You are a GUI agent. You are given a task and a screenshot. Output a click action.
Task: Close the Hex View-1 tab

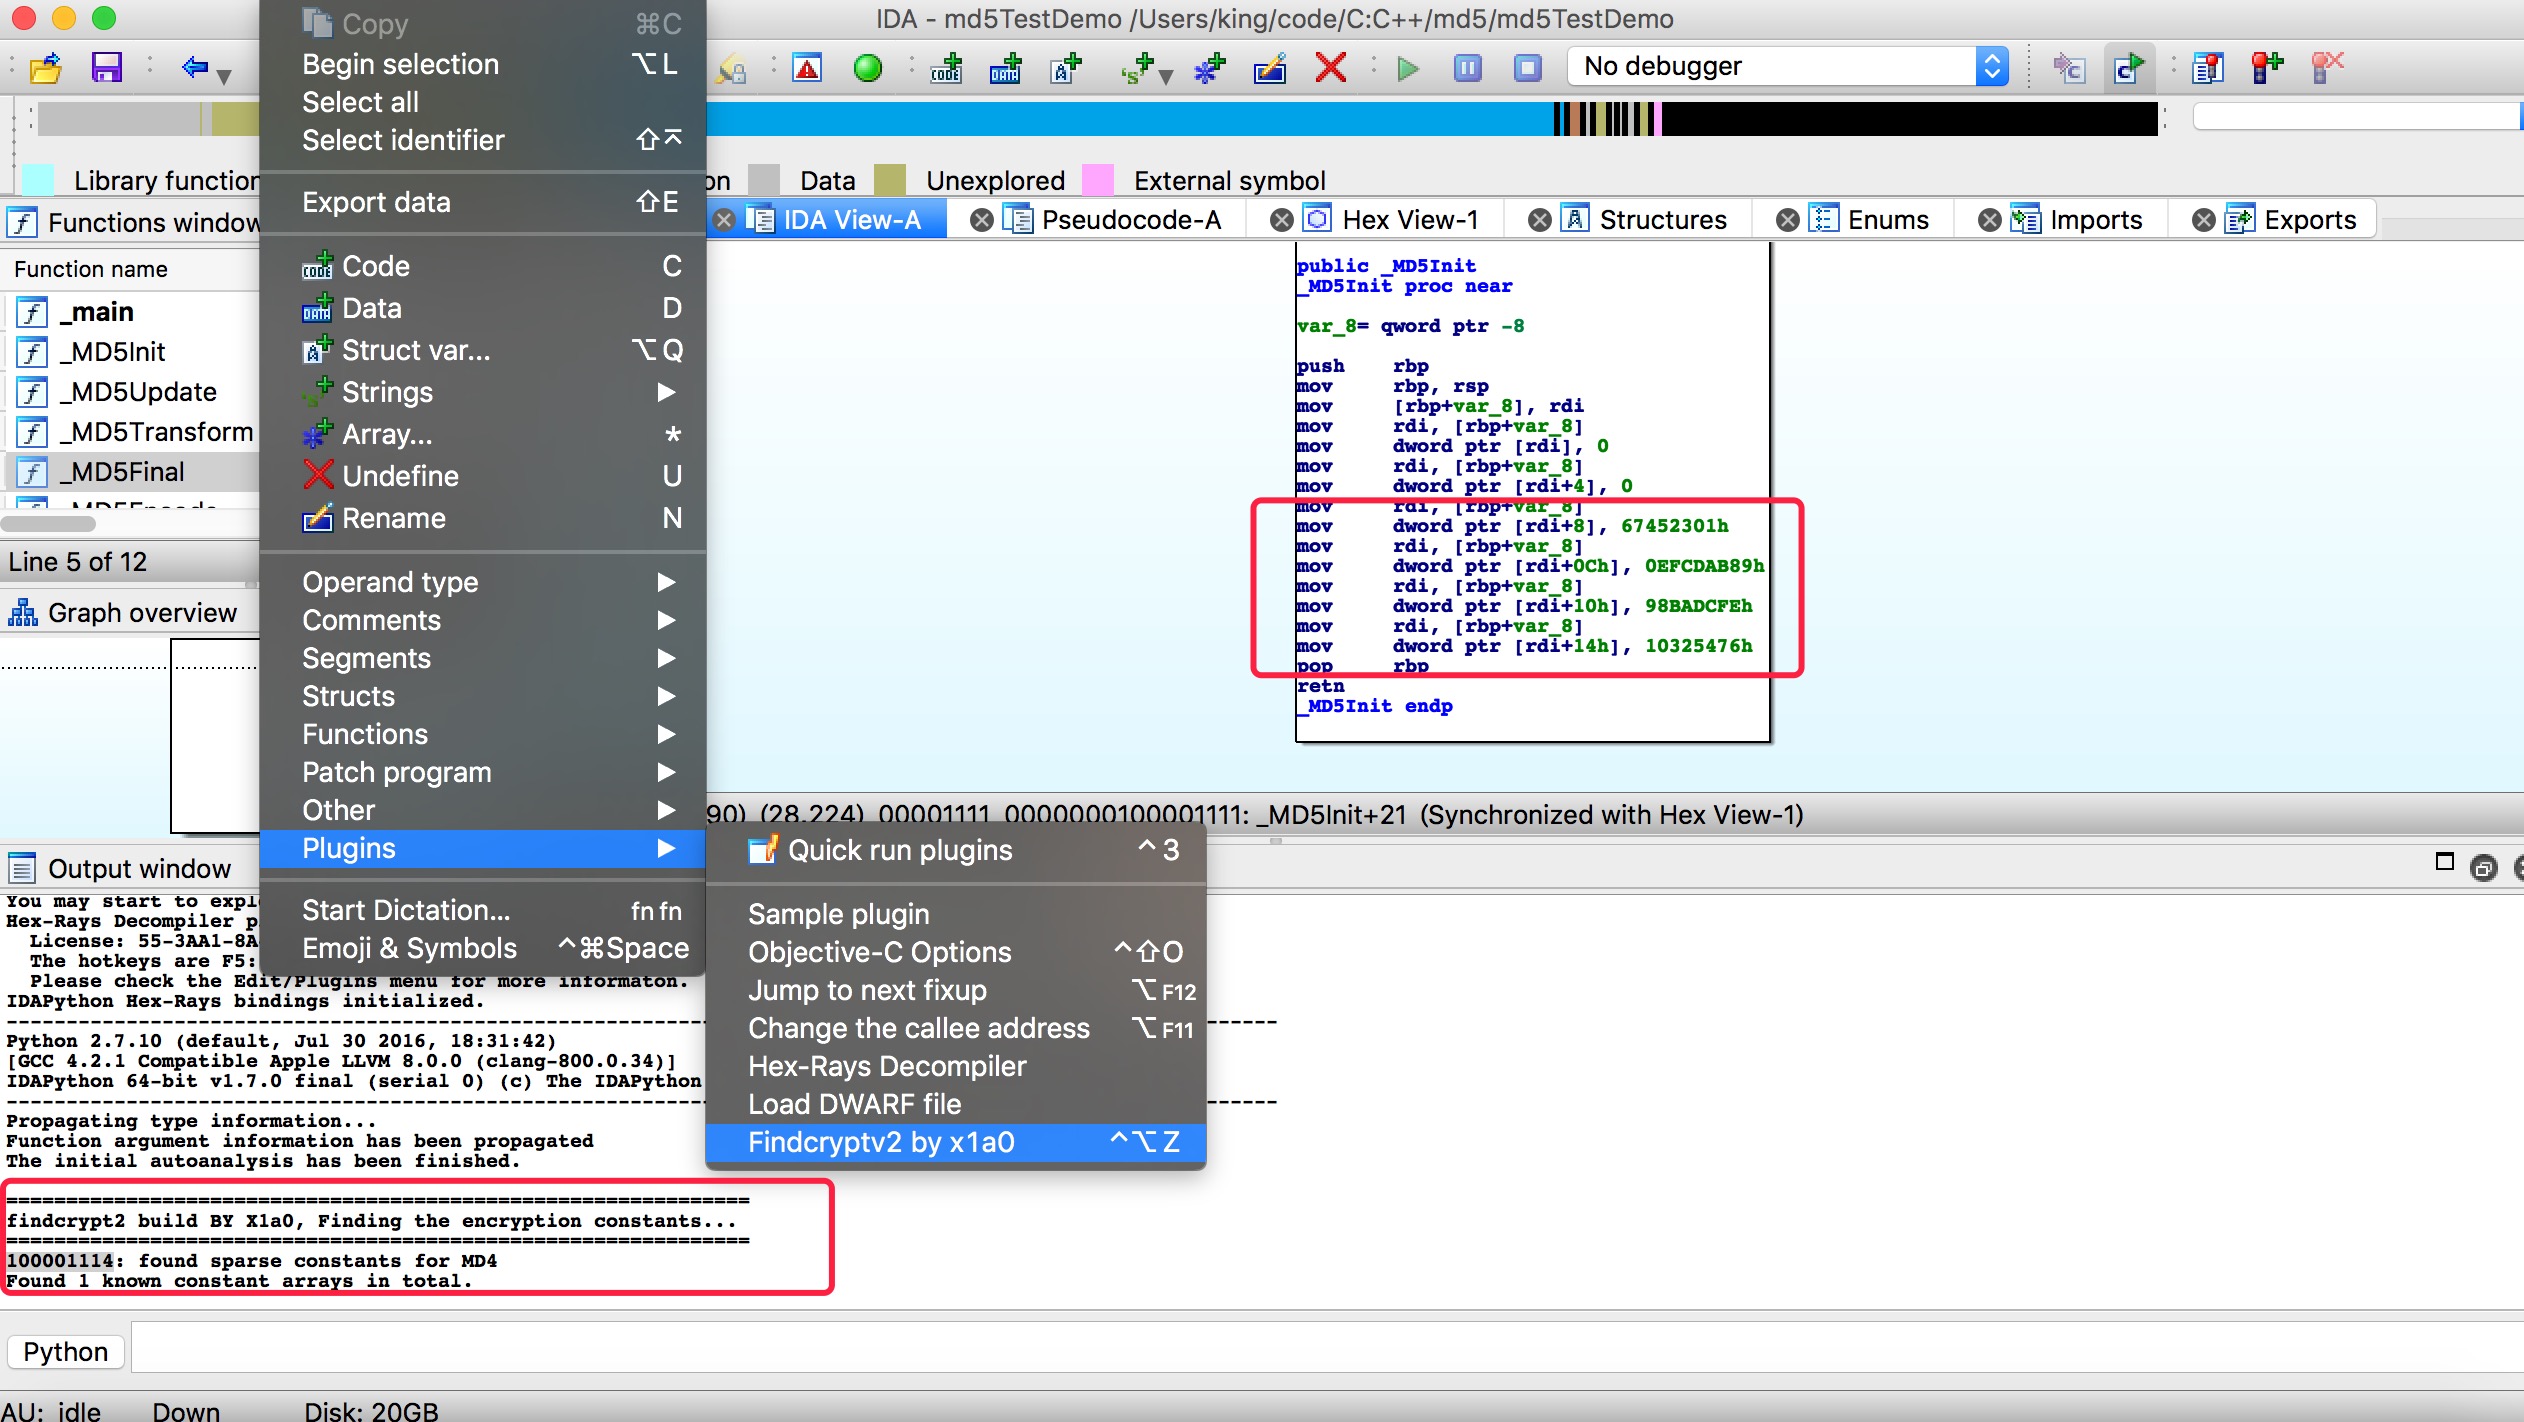click(1281, 220)
